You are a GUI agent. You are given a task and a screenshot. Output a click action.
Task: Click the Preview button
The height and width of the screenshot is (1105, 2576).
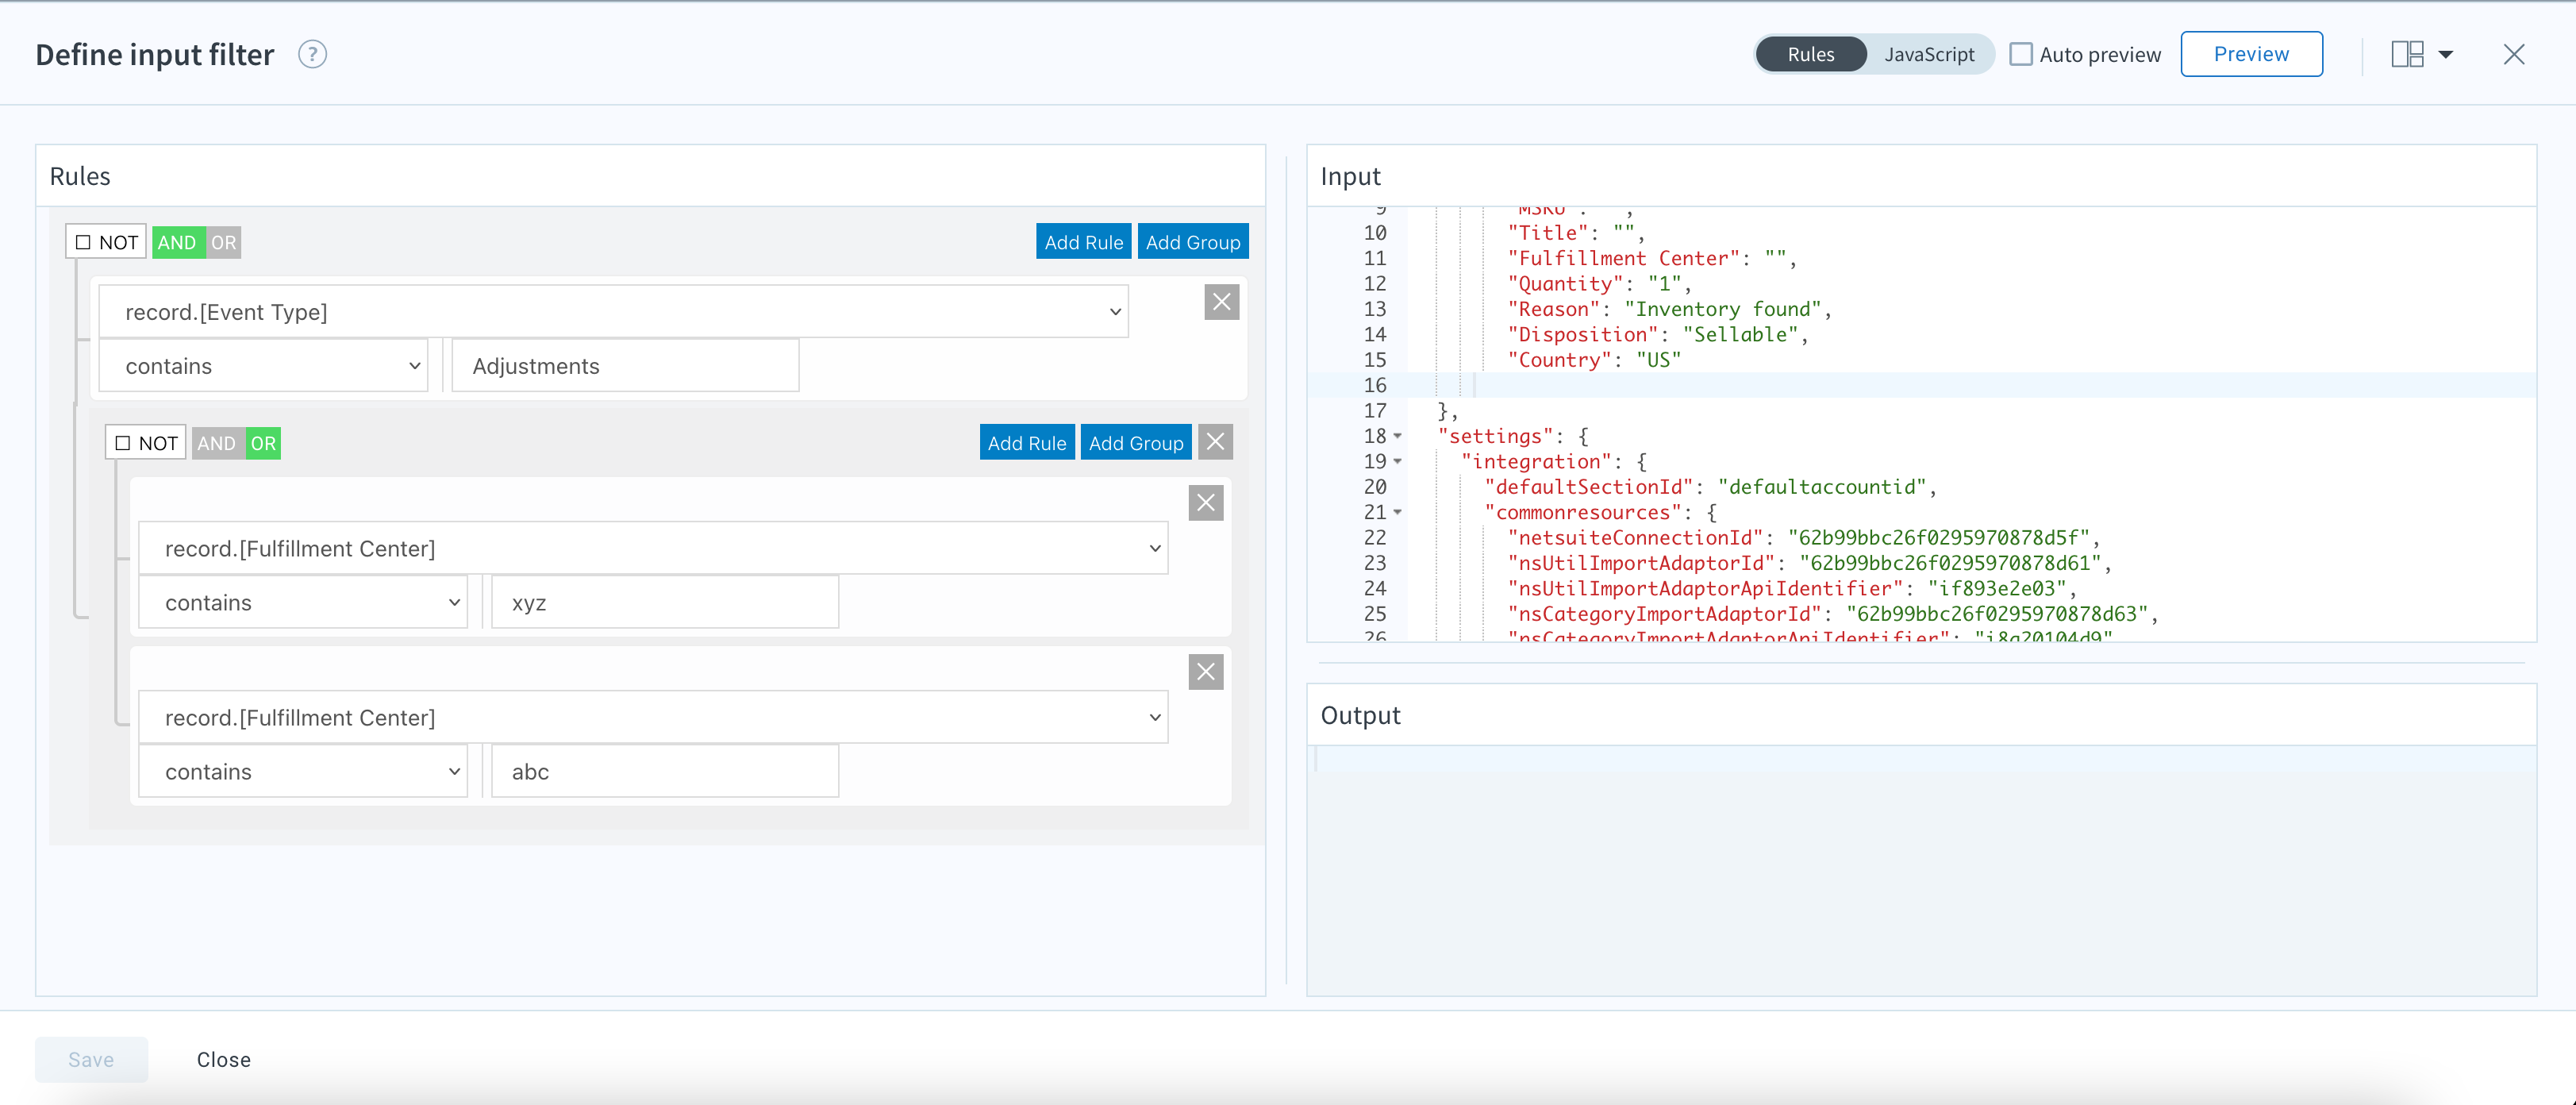[x=2251, y=54]
